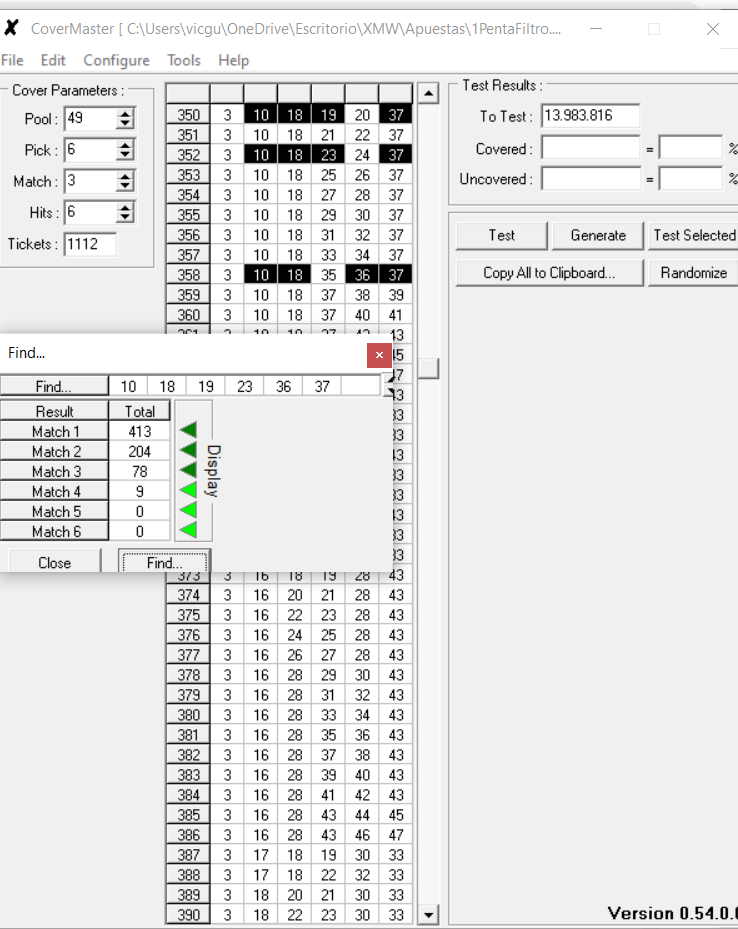Display Match 4 results with green arrow
Viewport: 738px width, 929px height.
pyautogui.click(x=188, y=491)
